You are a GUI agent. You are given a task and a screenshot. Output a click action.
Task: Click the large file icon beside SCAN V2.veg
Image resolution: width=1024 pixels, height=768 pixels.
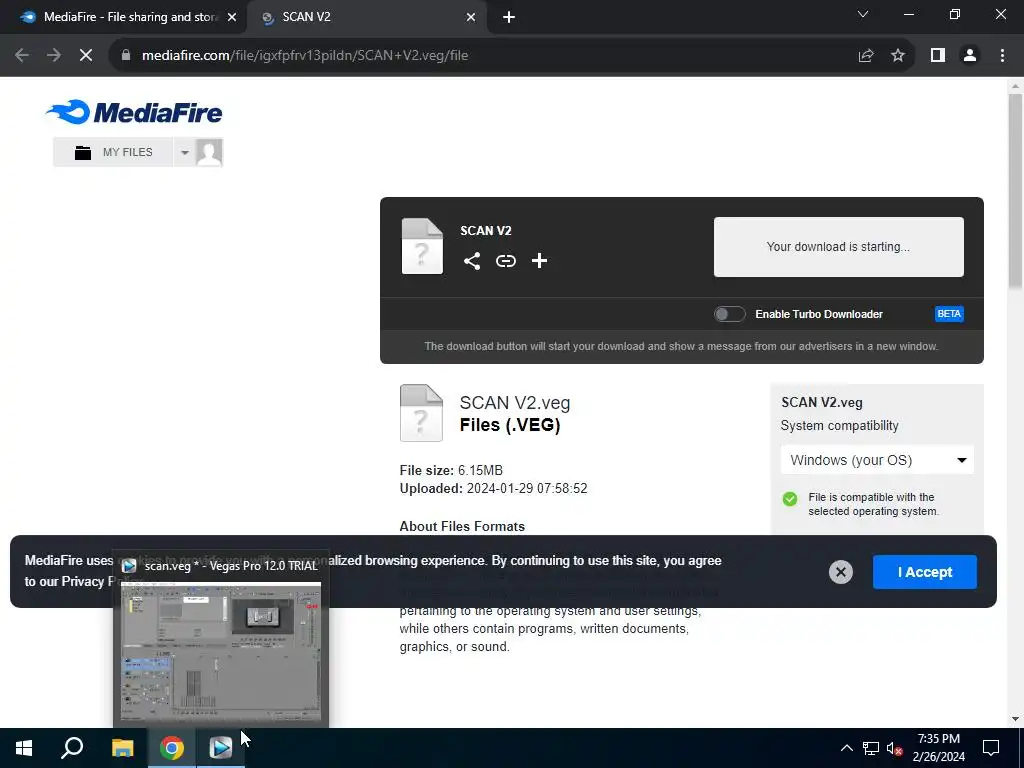pos(421,413)
